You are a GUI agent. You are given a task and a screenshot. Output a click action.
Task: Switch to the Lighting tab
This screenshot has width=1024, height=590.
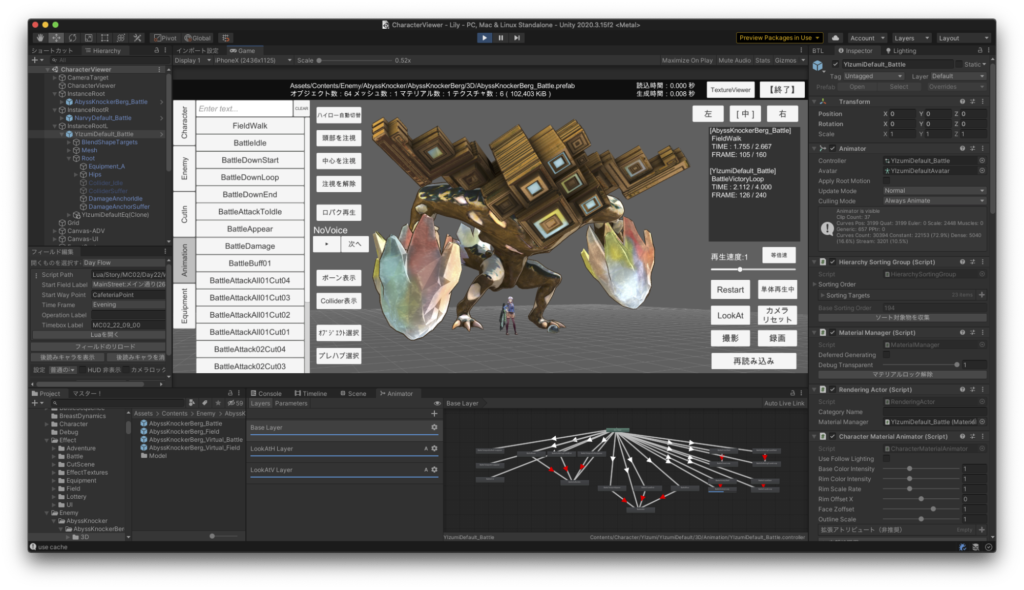(x=901, y=51)
